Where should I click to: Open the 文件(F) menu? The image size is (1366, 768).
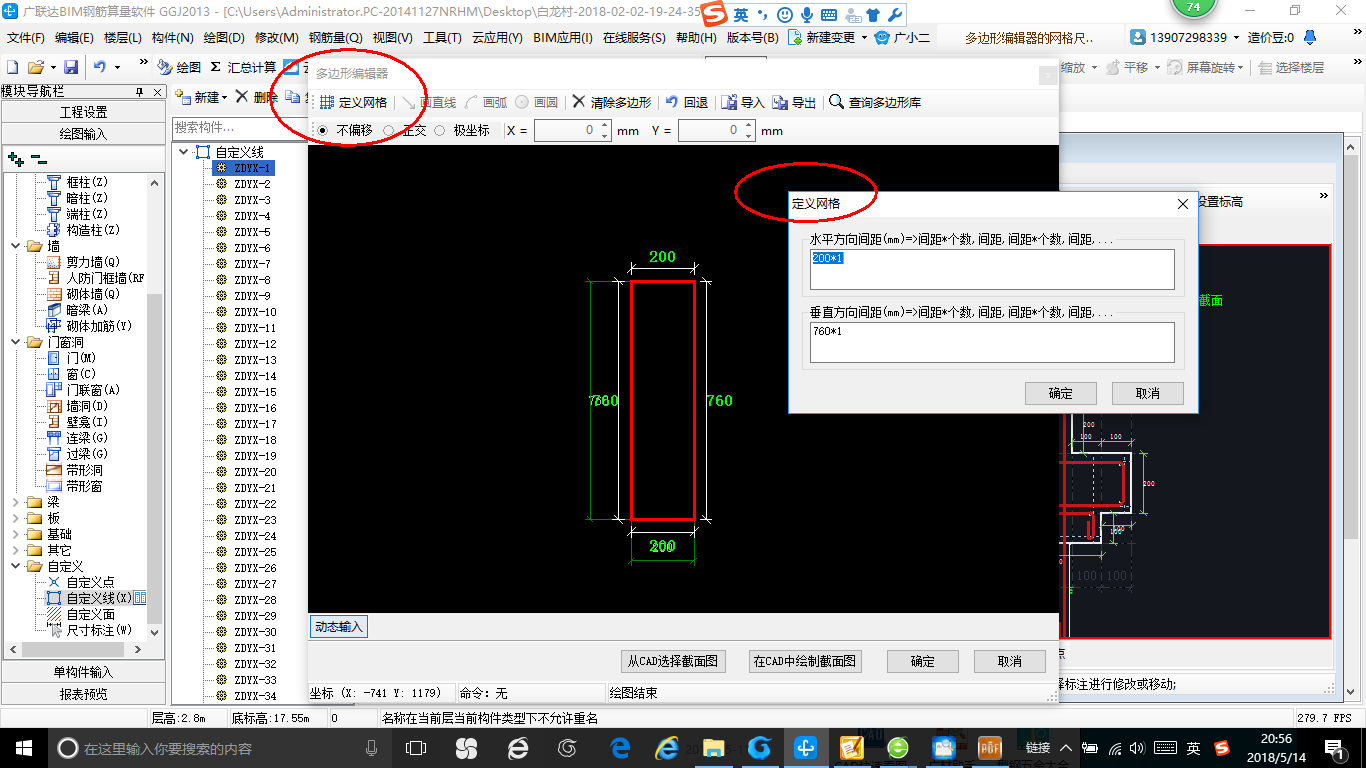26,37
